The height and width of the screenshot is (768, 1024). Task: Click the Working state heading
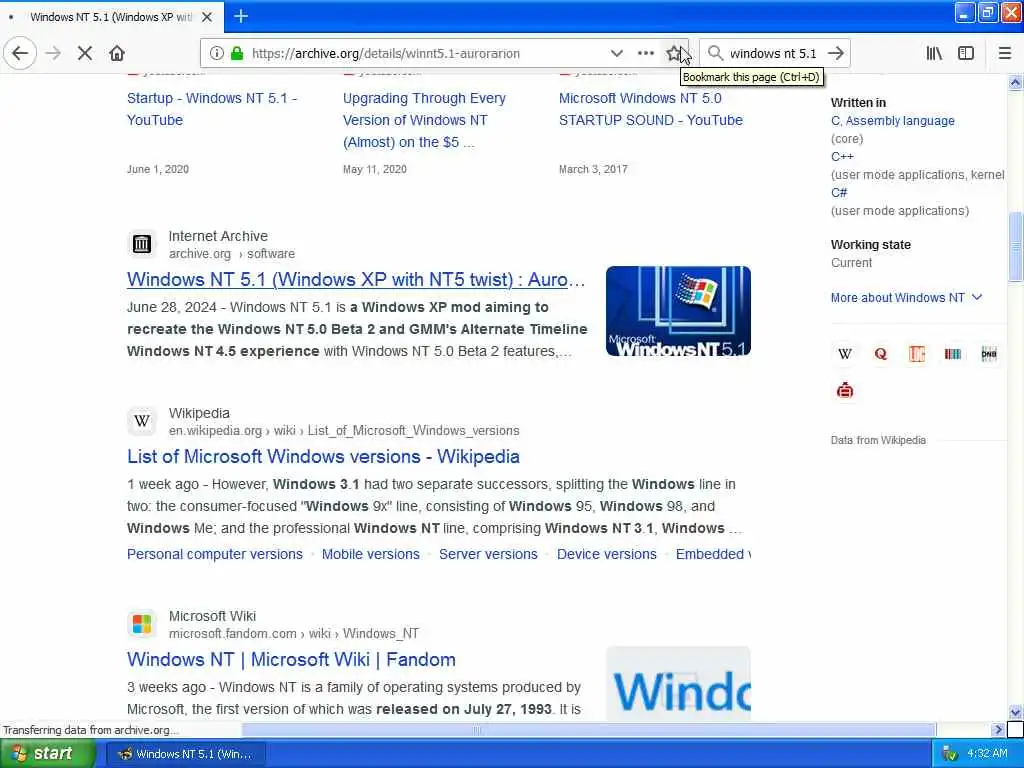click(x=871, y=245)
